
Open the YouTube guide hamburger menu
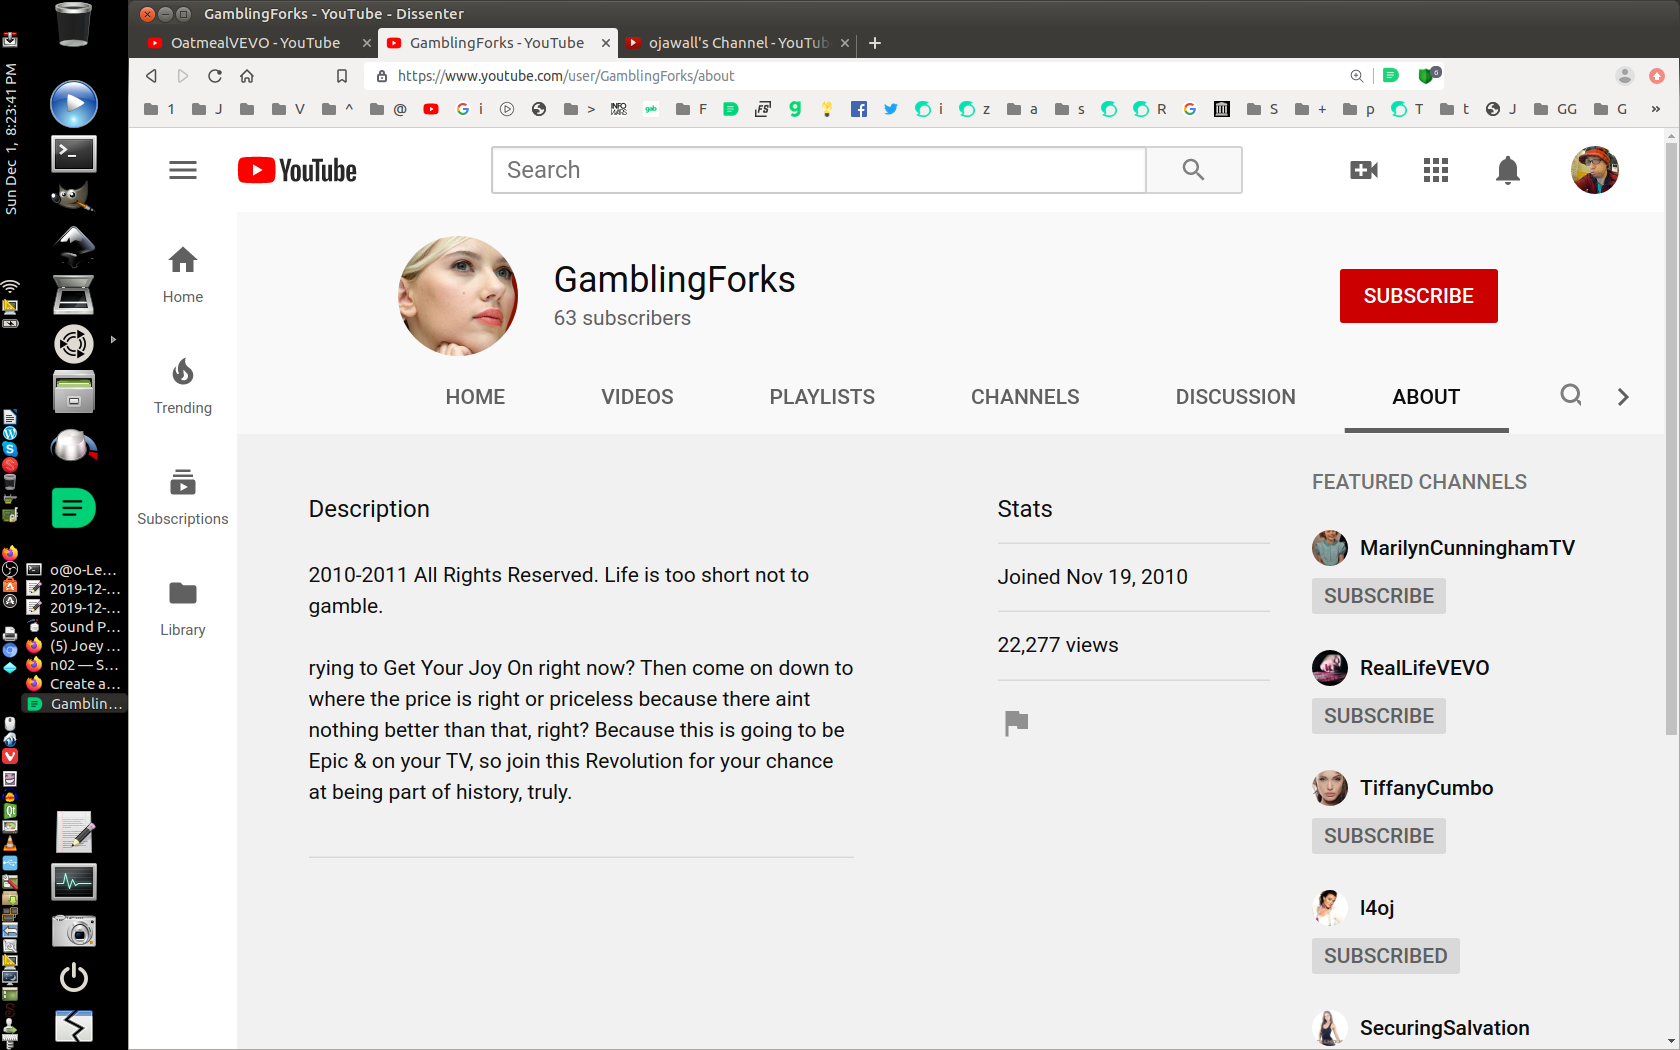[183, 170]
